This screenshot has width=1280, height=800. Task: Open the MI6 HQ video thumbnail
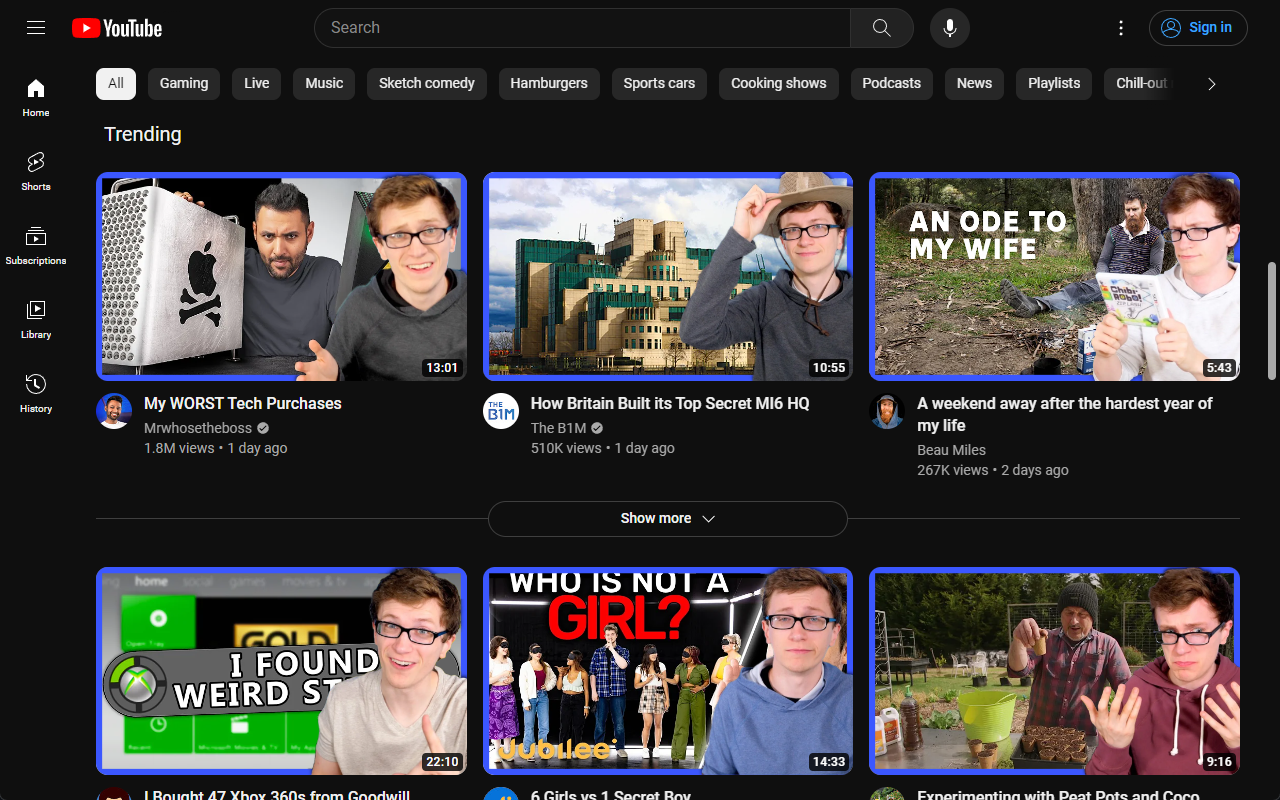(668, 277)
